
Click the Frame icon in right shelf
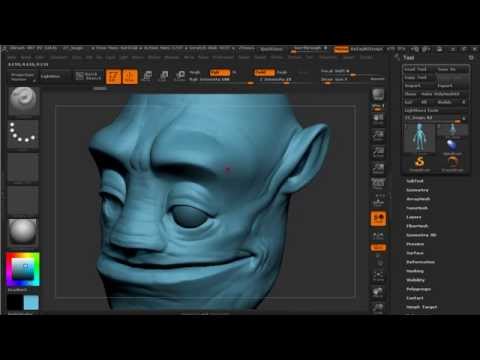click(378, 275)
